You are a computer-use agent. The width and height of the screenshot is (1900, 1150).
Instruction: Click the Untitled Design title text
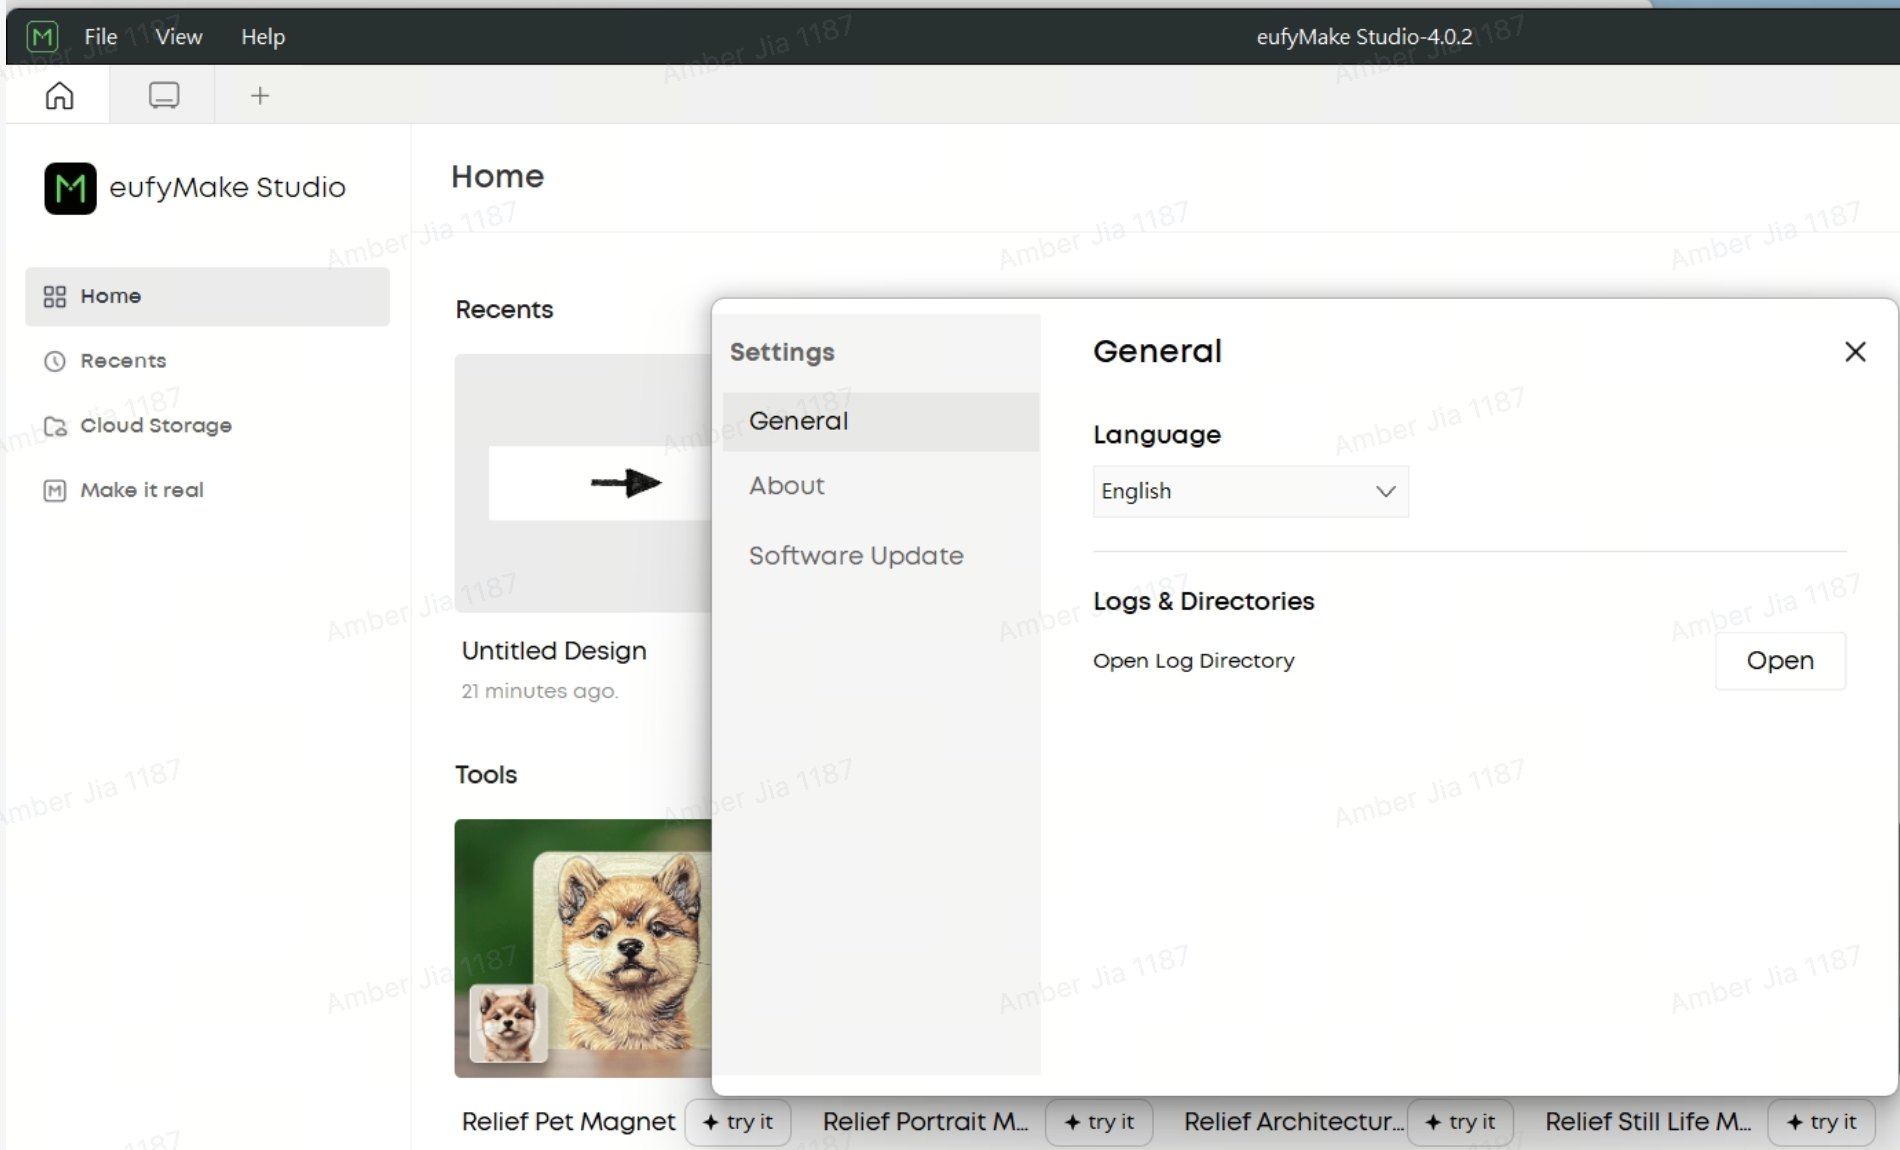[x=554, y=651]
